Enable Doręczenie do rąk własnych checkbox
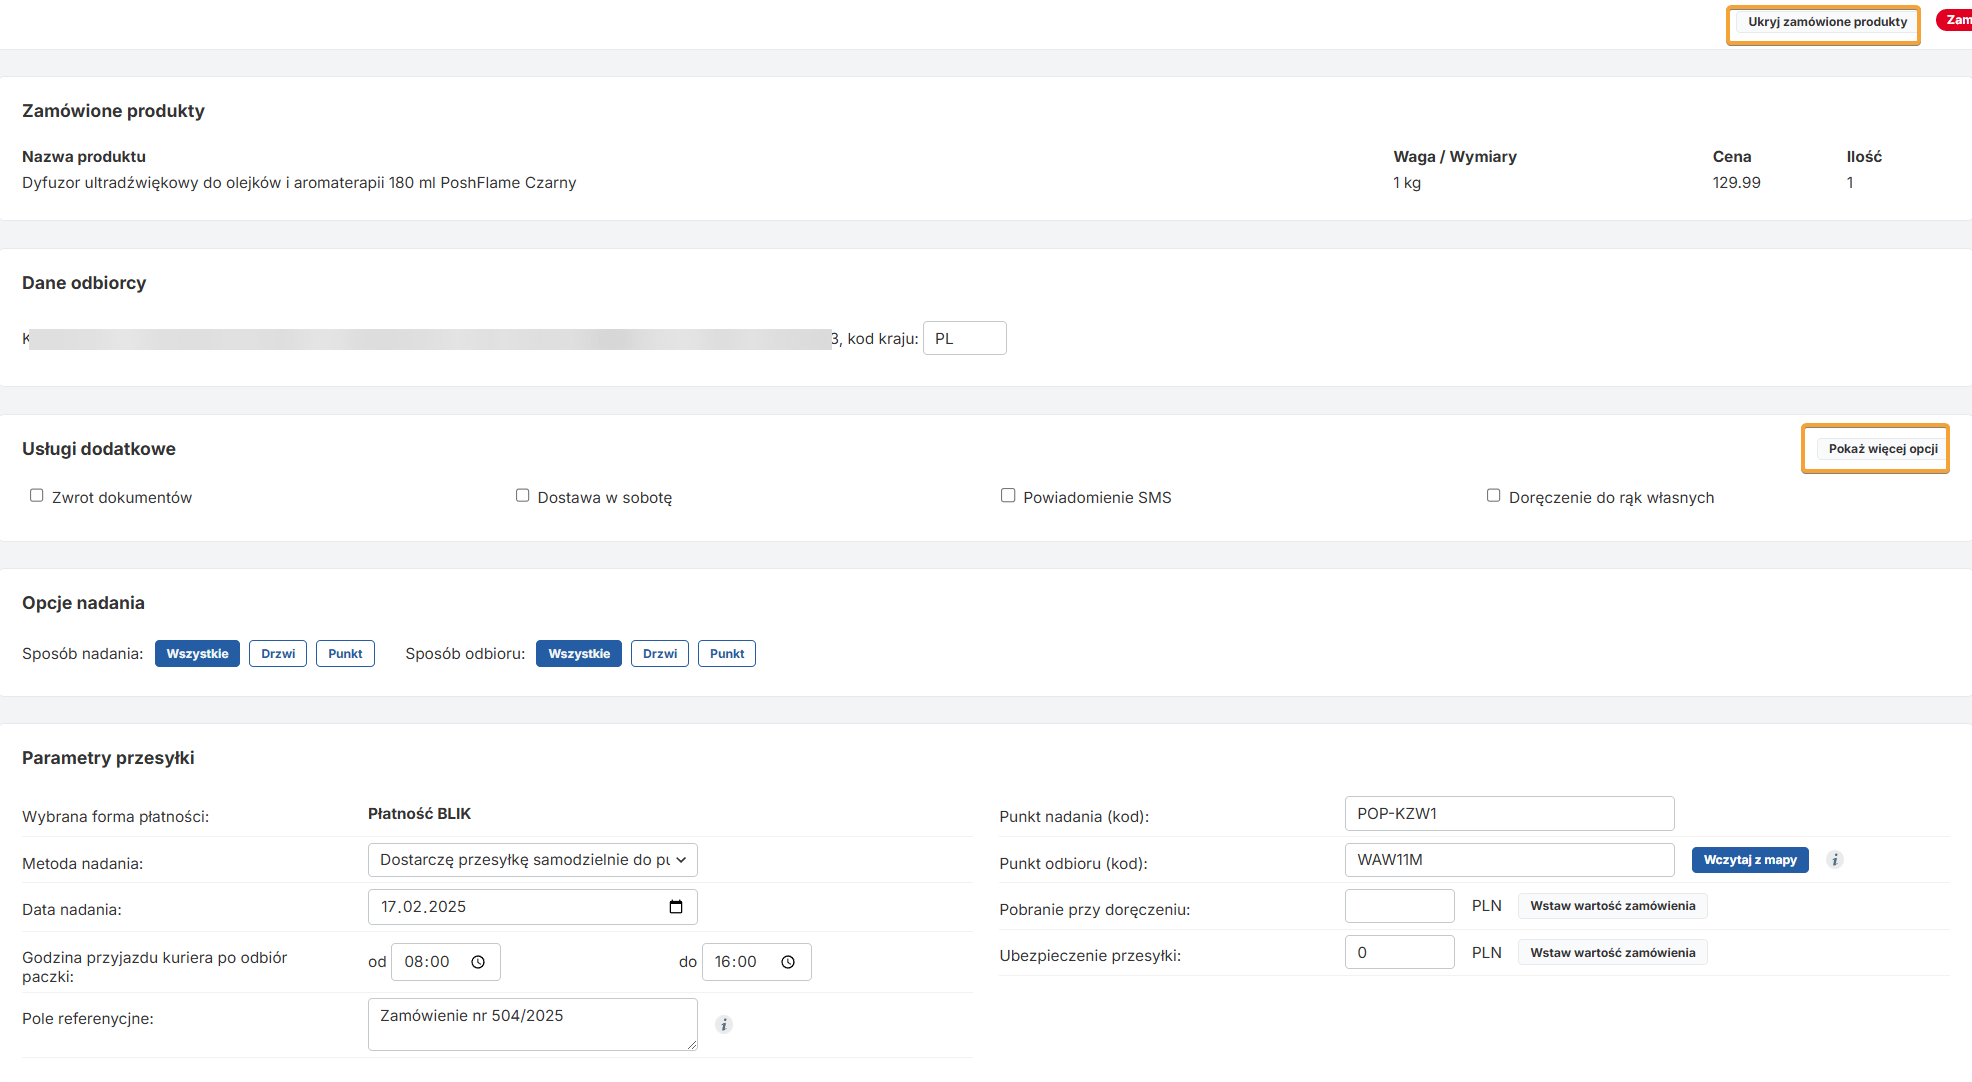 1493,496
